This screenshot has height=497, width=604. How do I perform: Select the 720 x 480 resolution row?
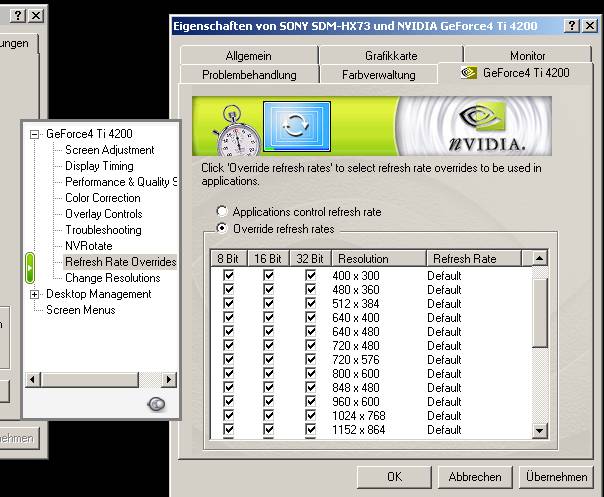(x=371, y=346)
